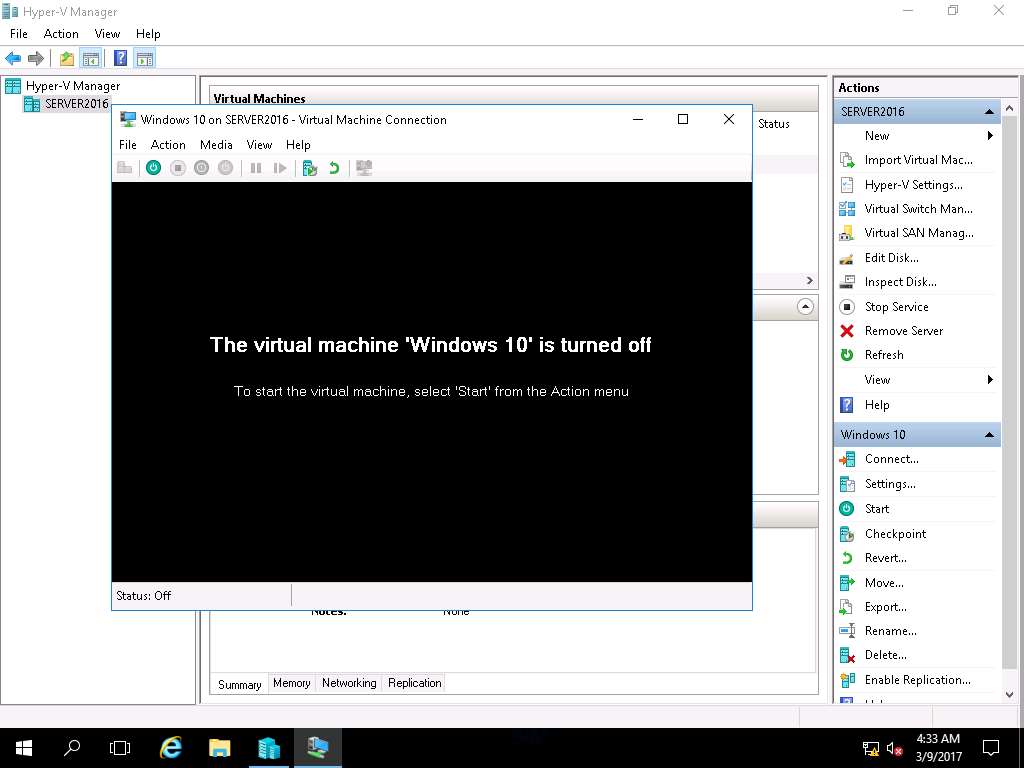The image size is (1024, 768).
Task: Click the green Revert arrow in VM Connection toolbar
Action: coord(334,168)
